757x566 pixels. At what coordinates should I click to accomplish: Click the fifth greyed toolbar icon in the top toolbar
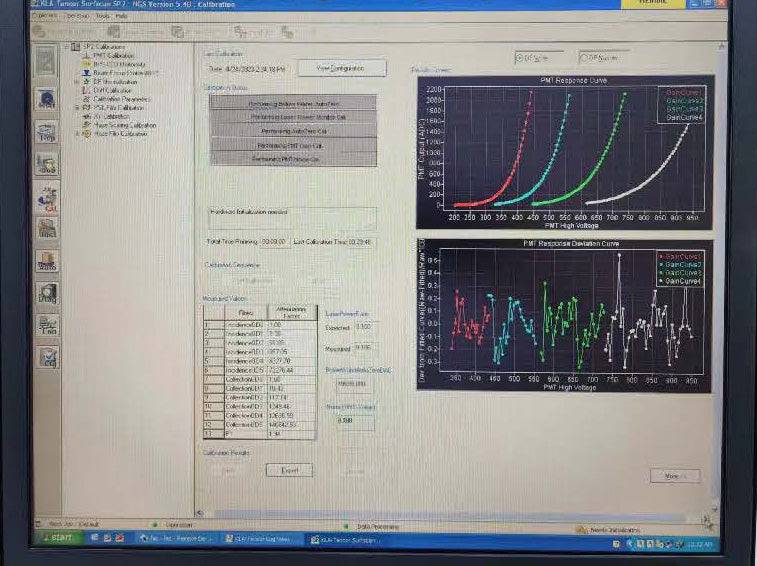pos(287,32)
